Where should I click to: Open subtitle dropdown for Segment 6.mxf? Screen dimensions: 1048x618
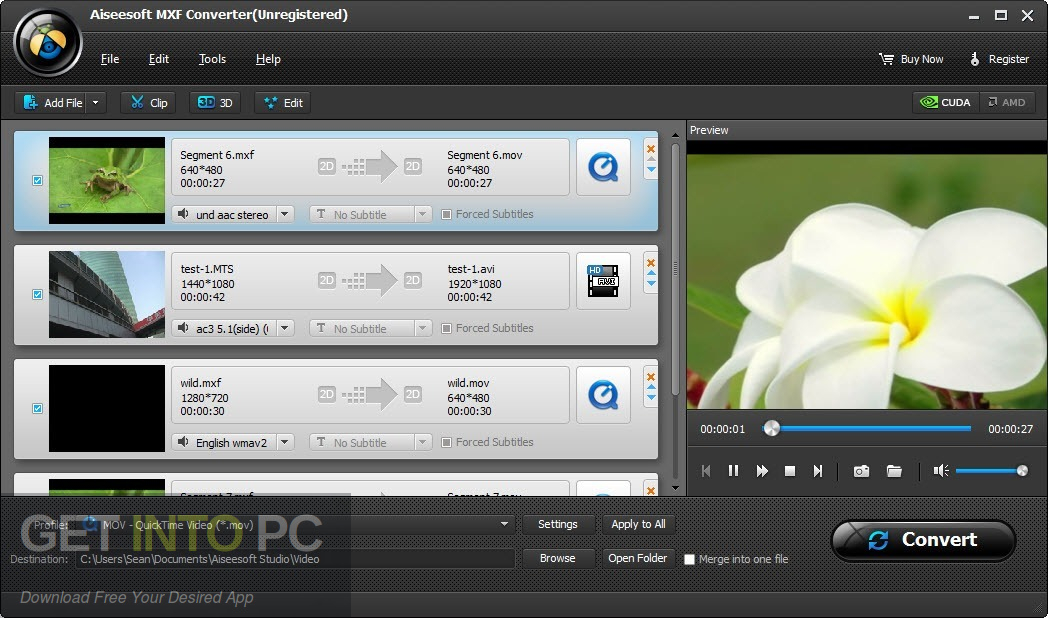(422, 214)
